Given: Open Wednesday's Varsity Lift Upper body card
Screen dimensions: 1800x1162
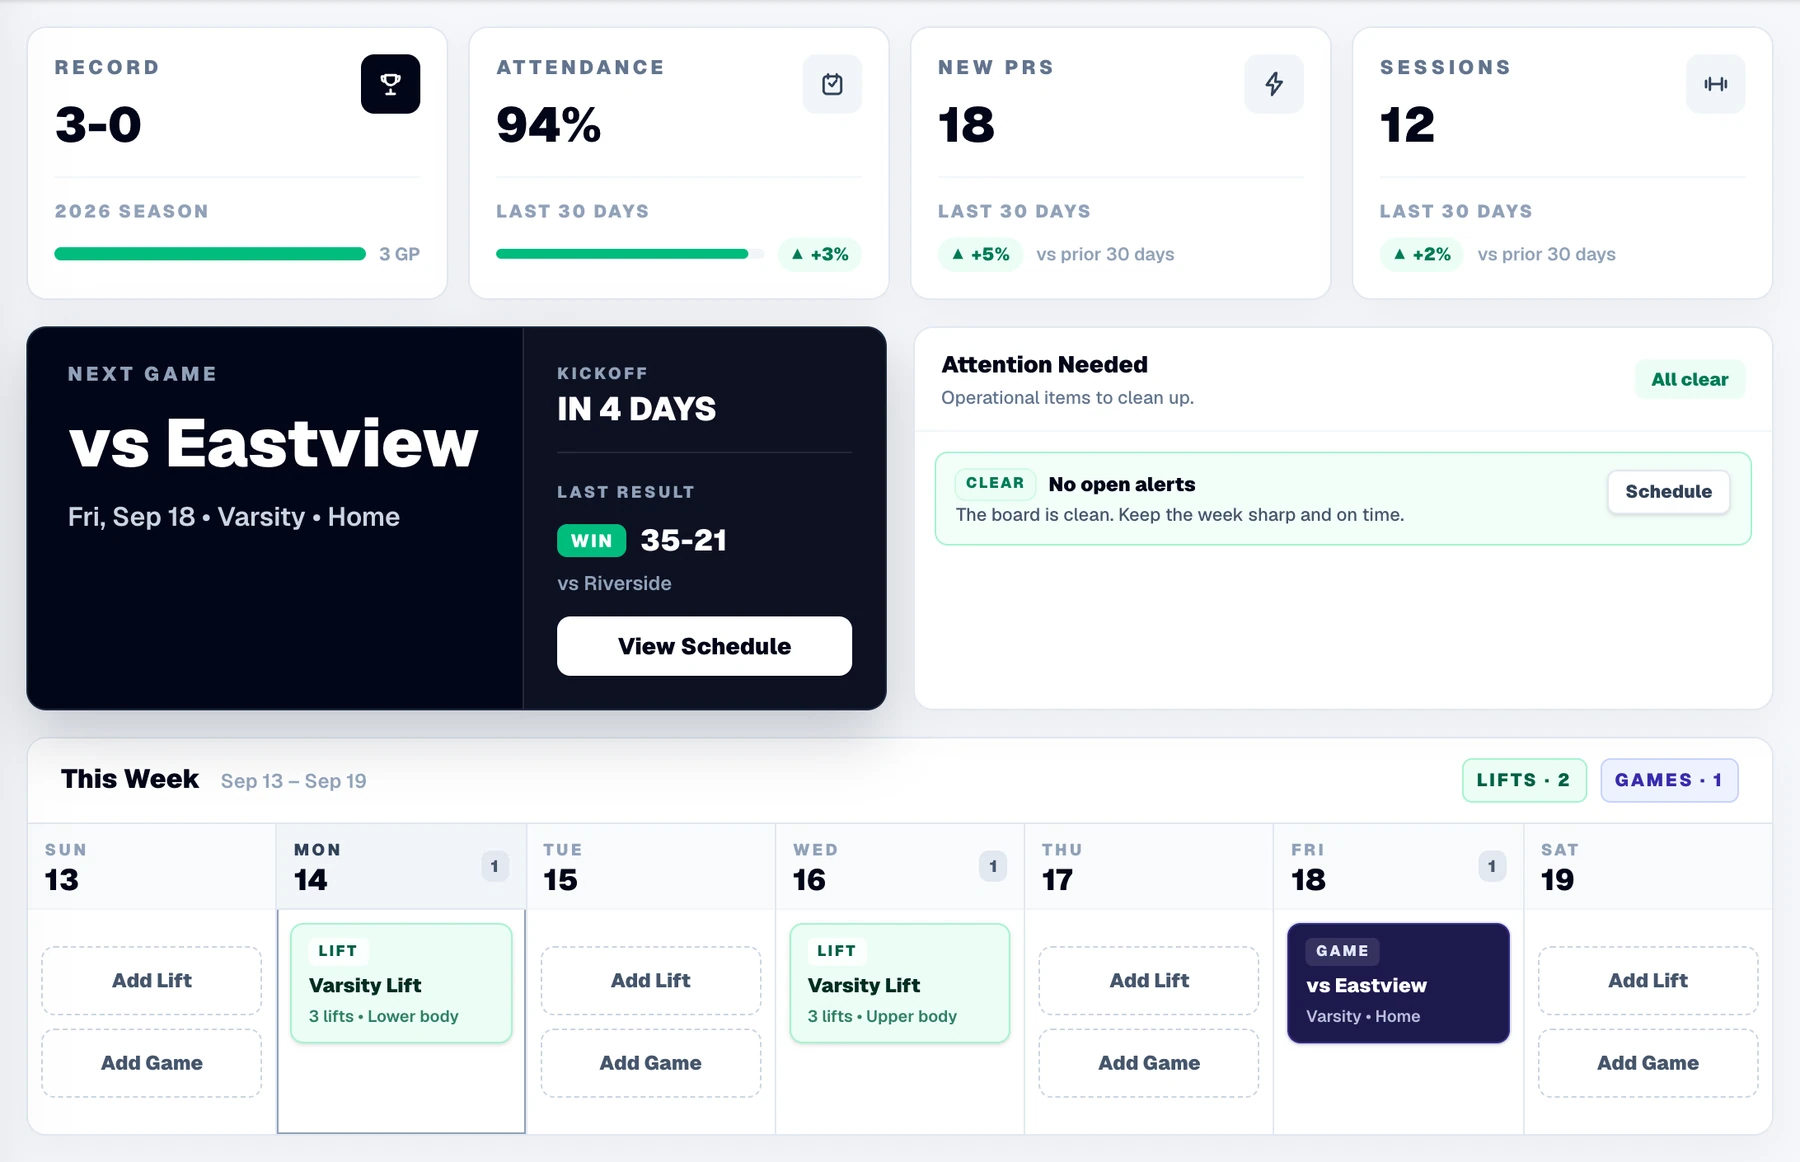Looking at the screenshot, I should (x=900, y=983).
